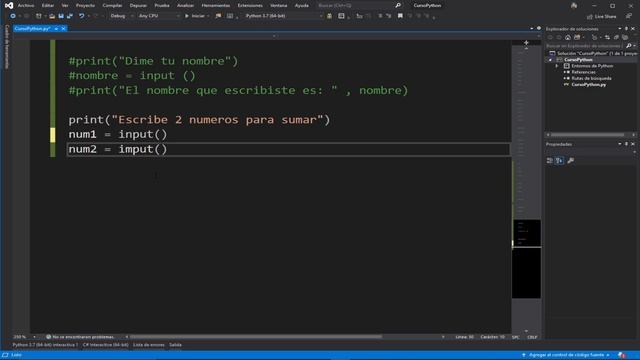The height and width of the screenshot is (360, 640).
Task: Click the save all toolbar icon
Action: [x=70, y=16]
